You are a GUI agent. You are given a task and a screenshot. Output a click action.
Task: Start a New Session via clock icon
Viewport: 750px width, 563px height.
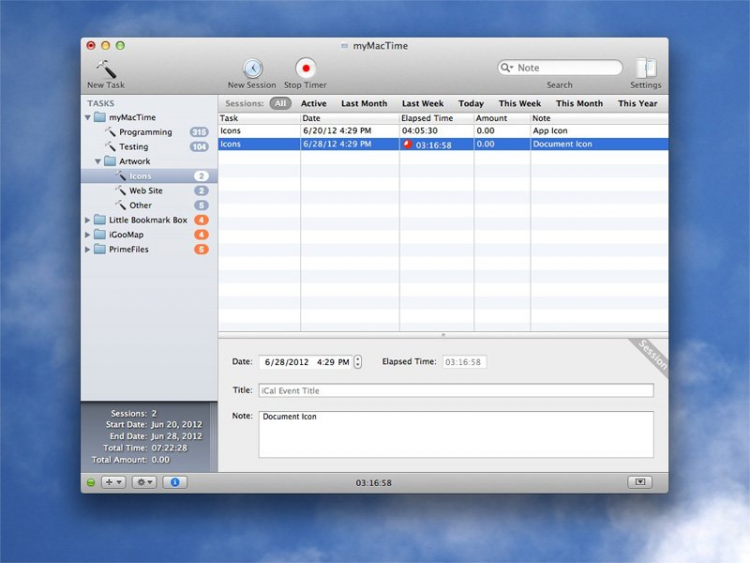(252, 68)
